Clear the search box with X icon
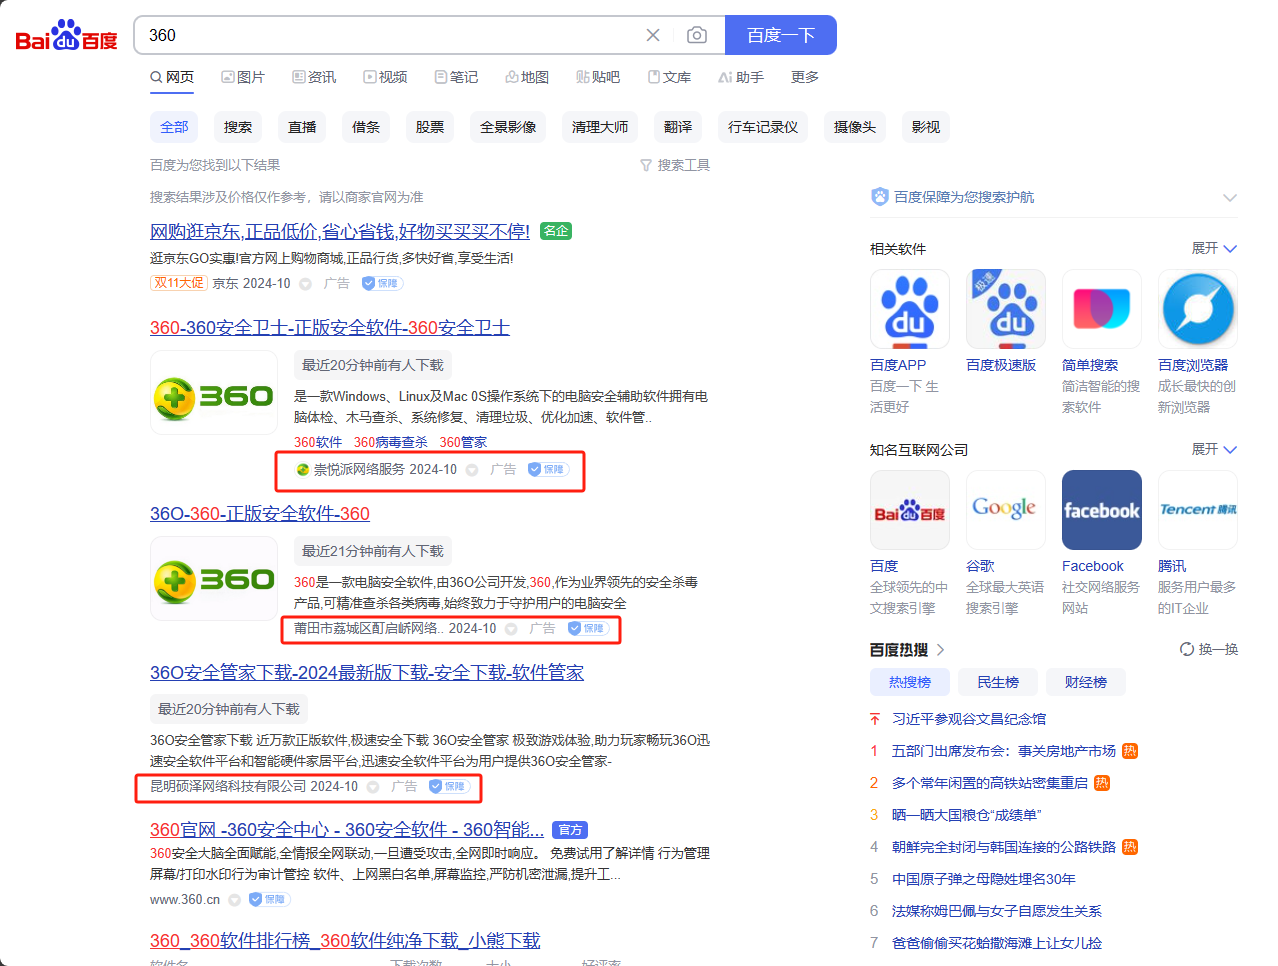The height and width of the screenshot is (966, 1278). pos(653,35)
